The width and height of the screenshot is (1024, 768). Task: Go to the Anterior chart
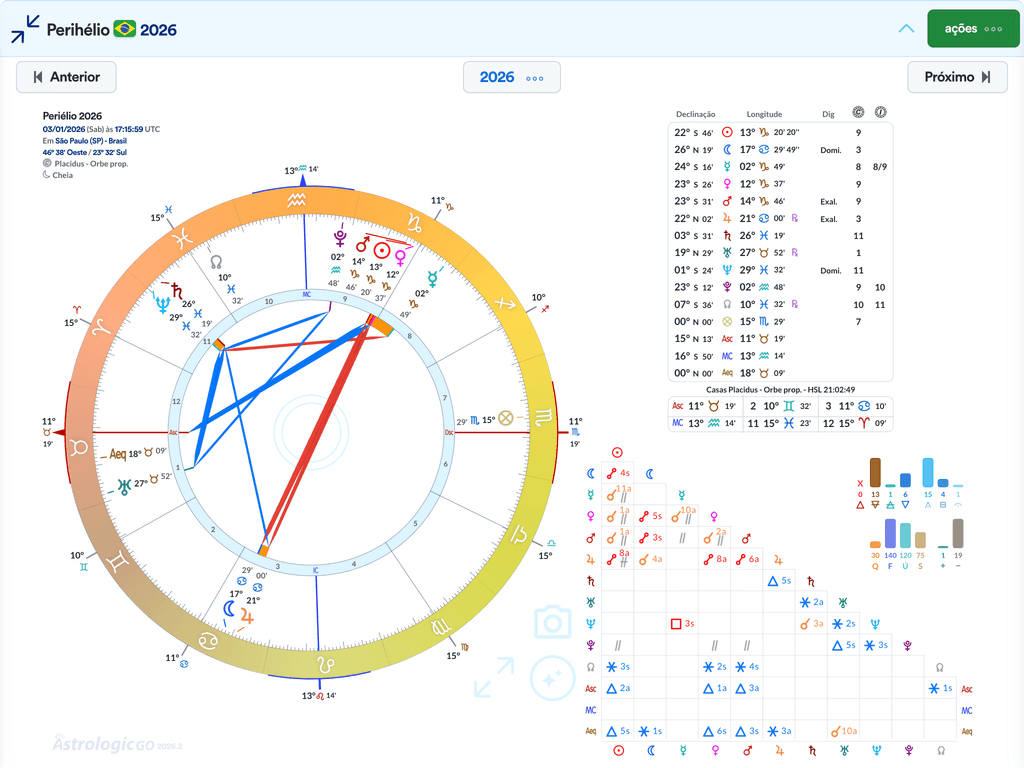coord(66,77)
